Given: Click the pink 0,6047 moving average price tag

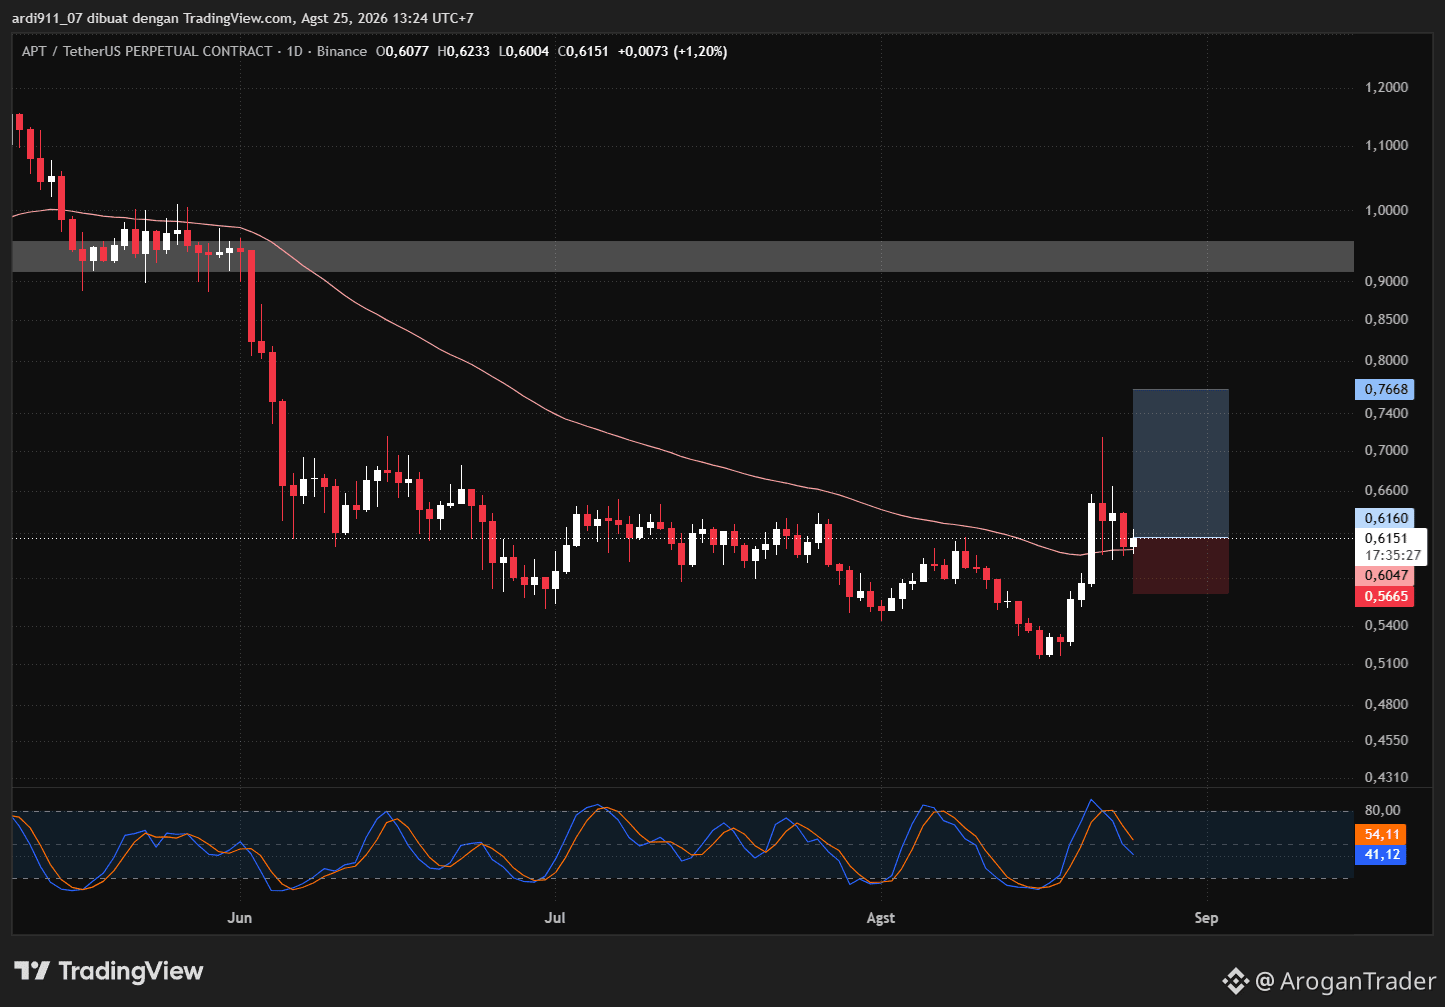Looking at the screenshot, I should pos(1385,576).
